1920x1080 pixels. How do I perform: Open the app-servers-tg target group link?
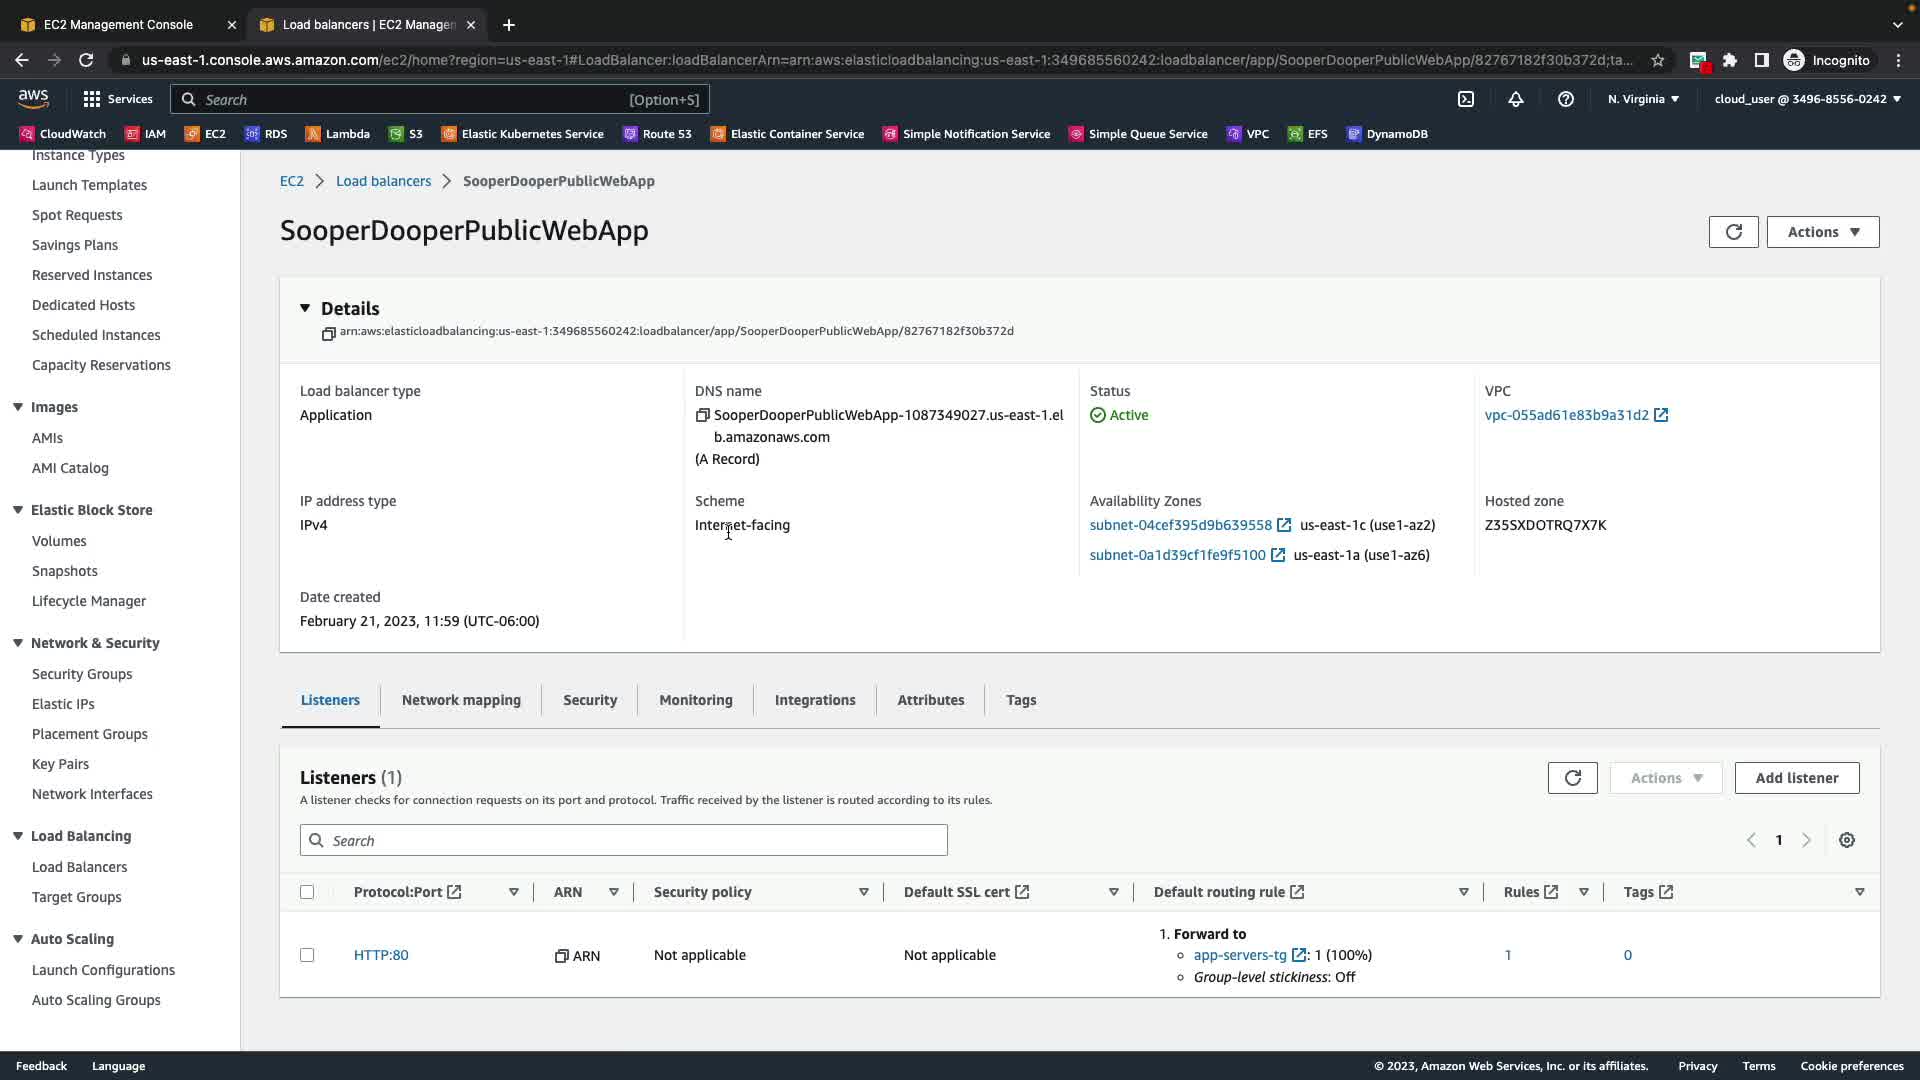(1239, 955)
